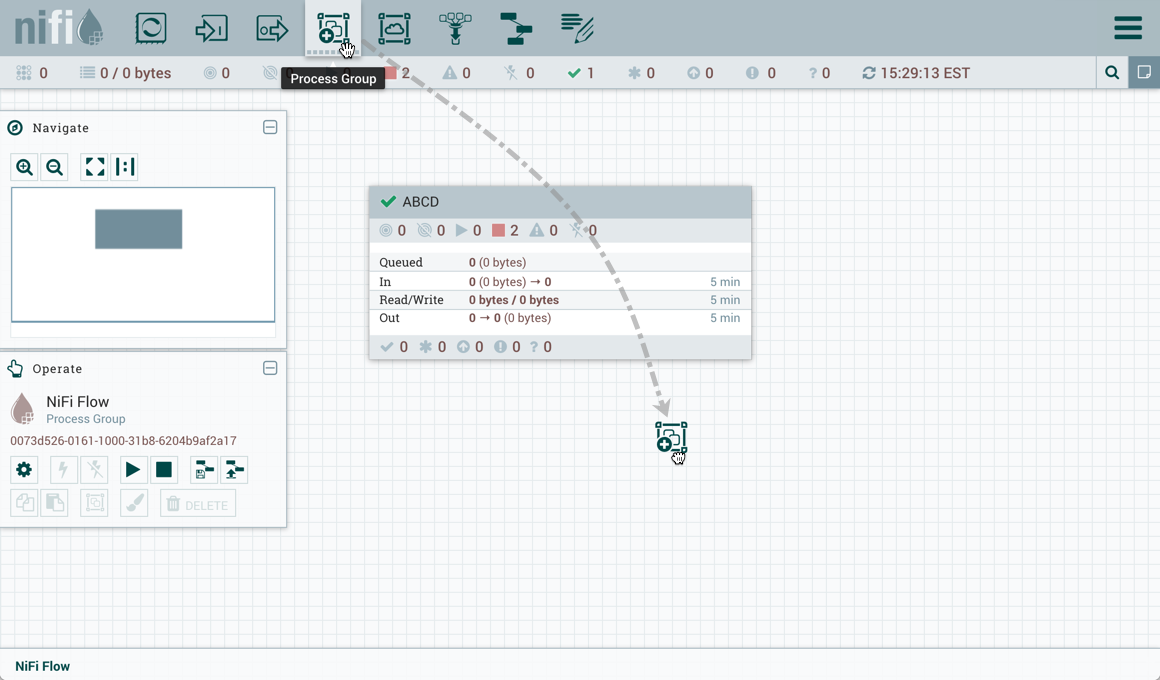Zoom in on the canvas

pos(25,167)
